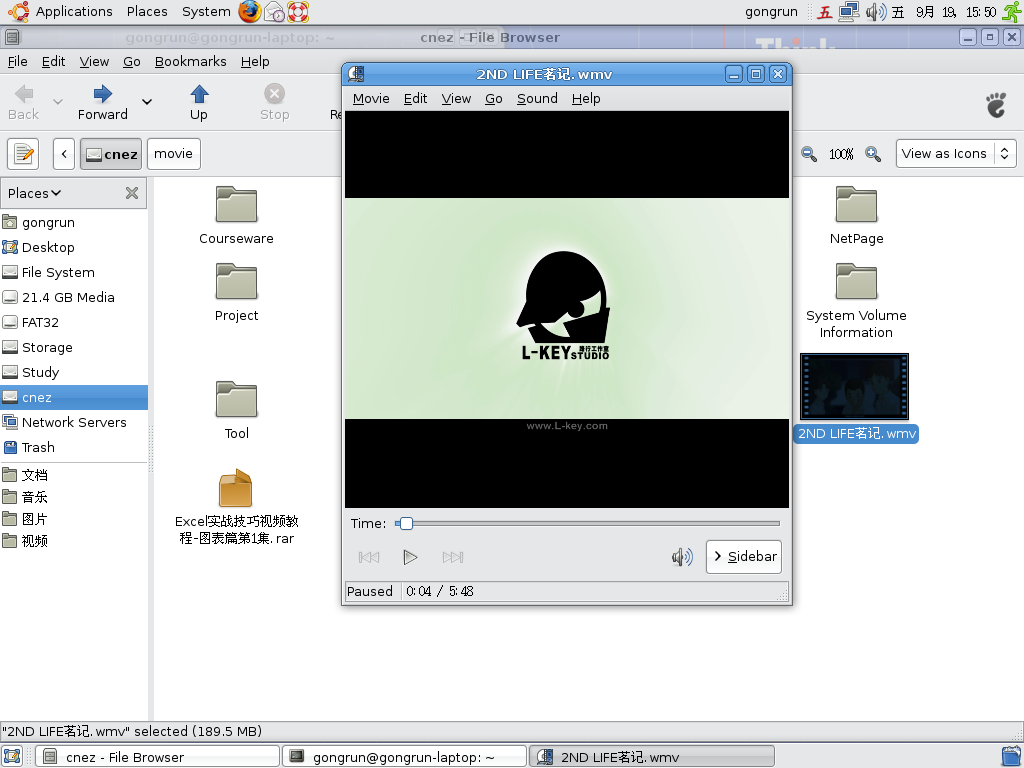This screenshot has width=1024, height=768.
Task: Open Network Servers in Places sidebar
Action: [x=74, y=423]
